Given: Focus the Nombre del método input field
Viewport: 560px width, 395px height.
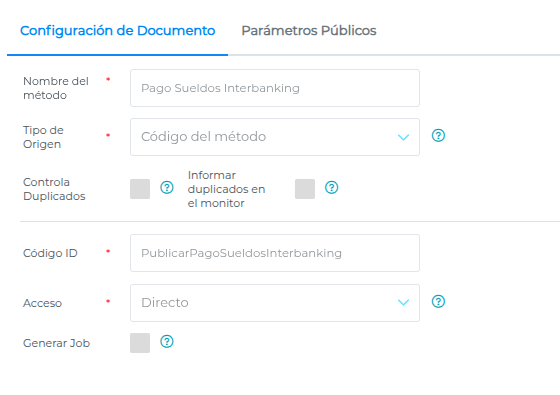Looking at the screenshot, I should tap(275, 88).
